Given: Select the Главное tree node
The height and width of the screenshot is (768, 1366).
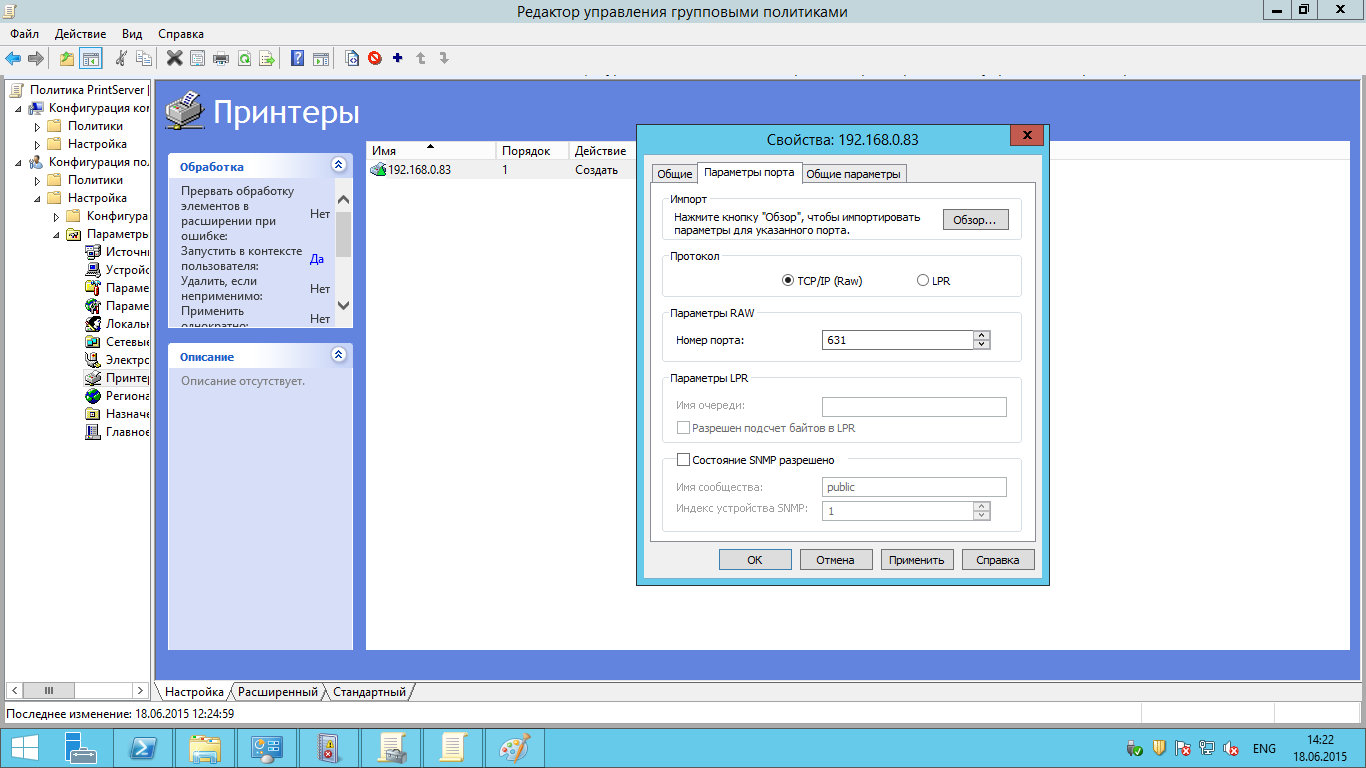Looking at the screenshot, I should pos(118,432).
